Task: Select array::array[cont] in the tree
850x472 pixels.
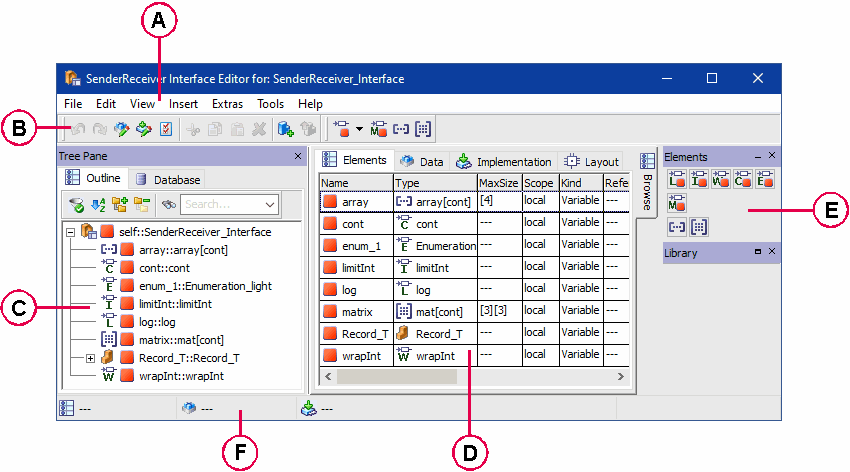Action: (183, 250)
